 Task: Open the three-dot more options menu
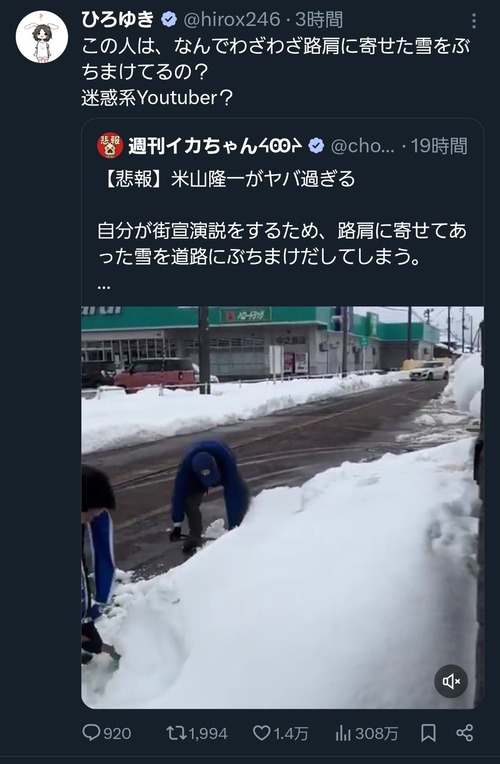[474, 21]
